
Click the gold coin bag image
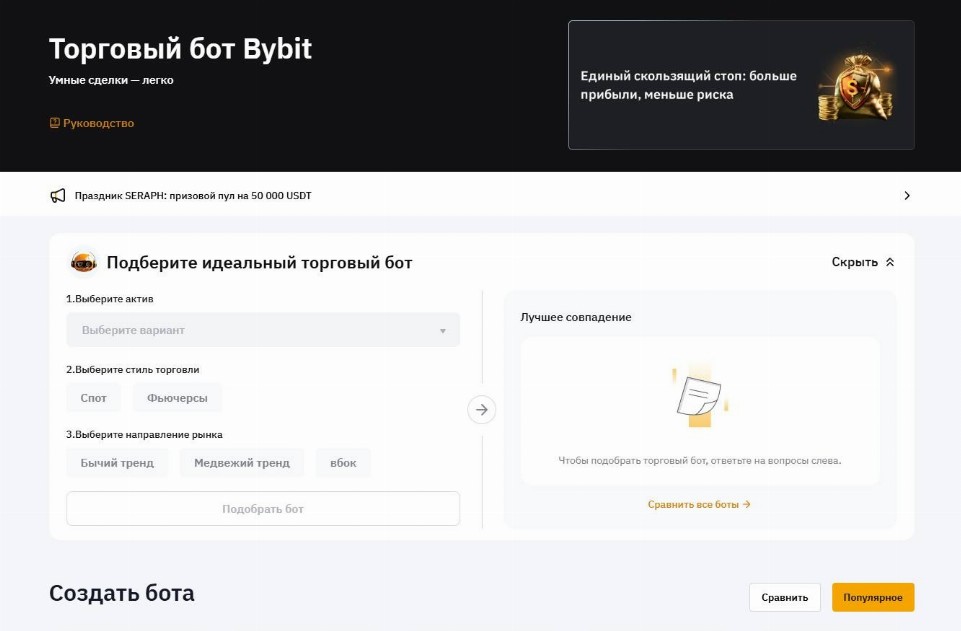pyautogui.click(x=854, y=86)
